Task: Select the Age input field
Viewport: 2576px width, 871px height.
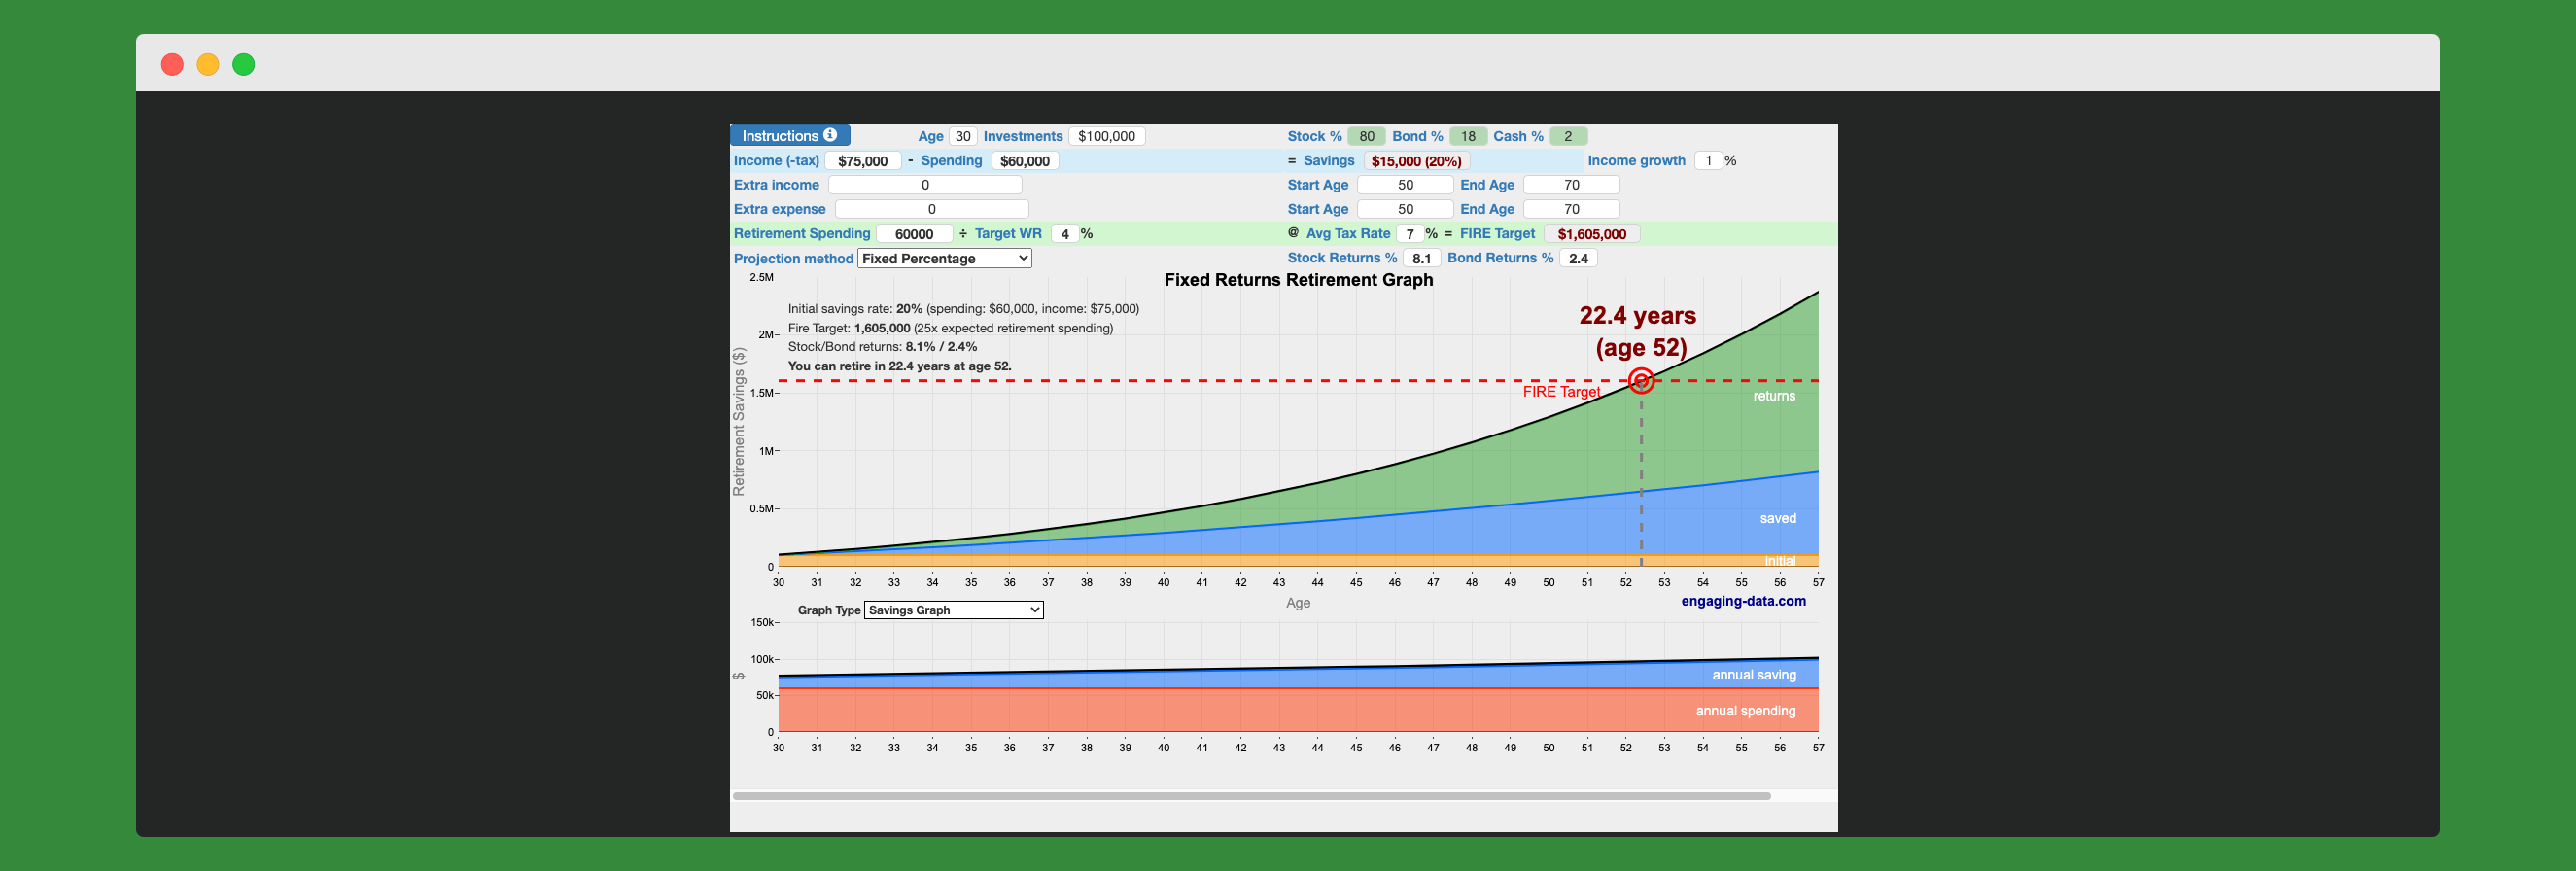Action: [962, 136]
